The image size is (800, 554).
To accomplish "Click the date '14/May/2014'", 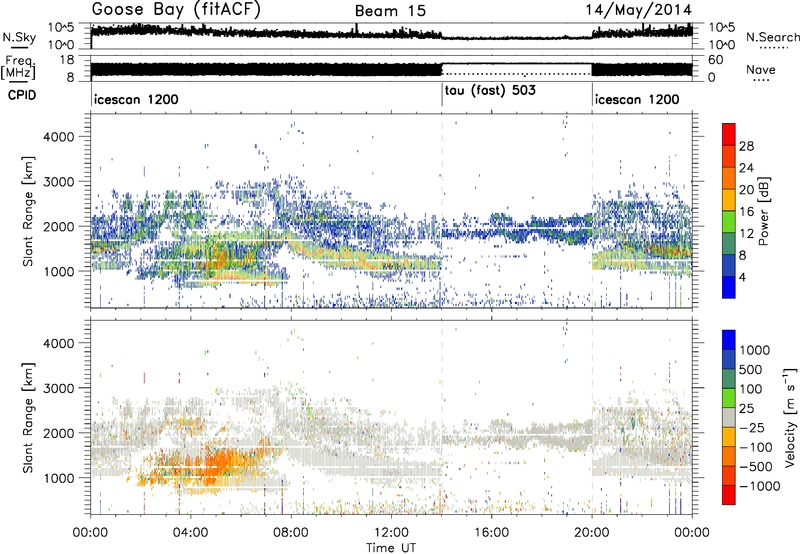I will (x=638, y=10).
